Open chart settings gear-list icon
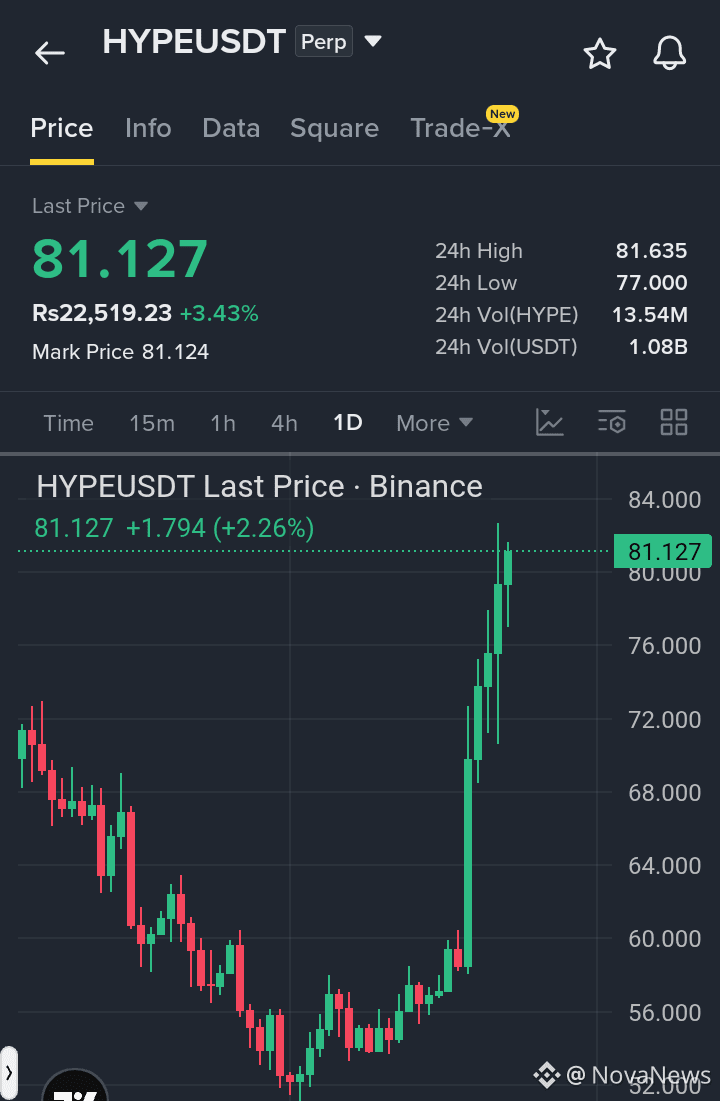Viewport: 720px width, 1101px height. [612, 423]
